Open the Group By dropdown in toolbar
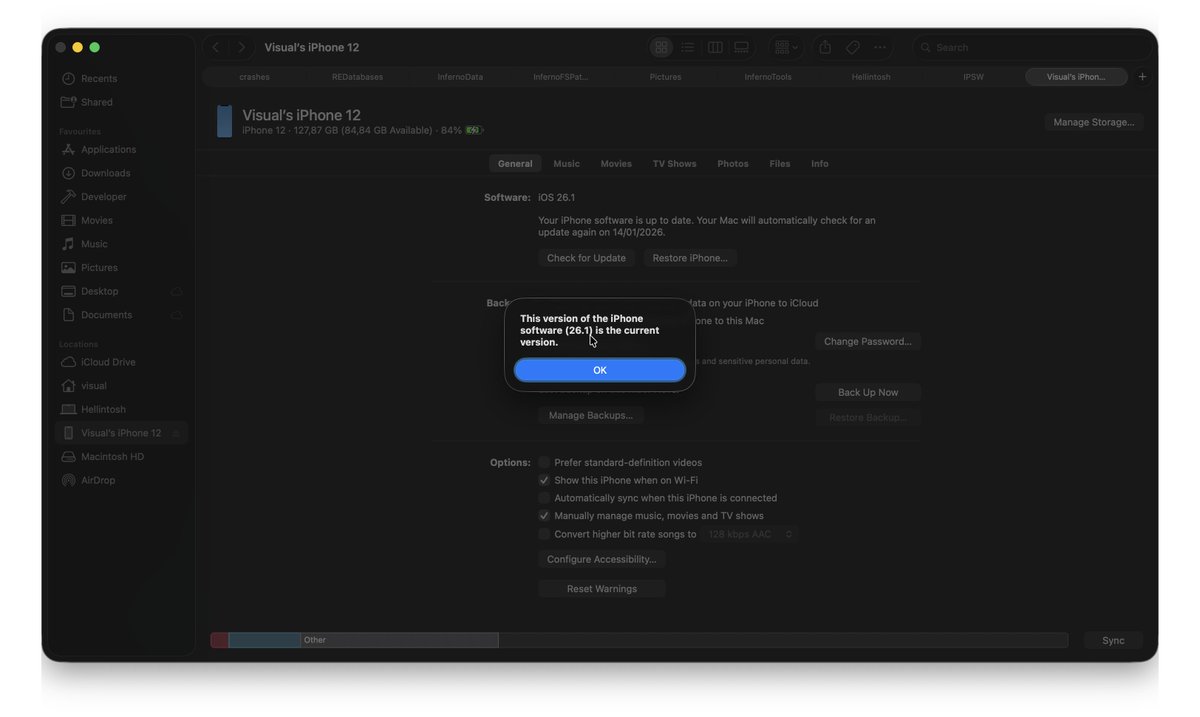Viewport: 1200px width, 717px height. (x=787, y=47)
